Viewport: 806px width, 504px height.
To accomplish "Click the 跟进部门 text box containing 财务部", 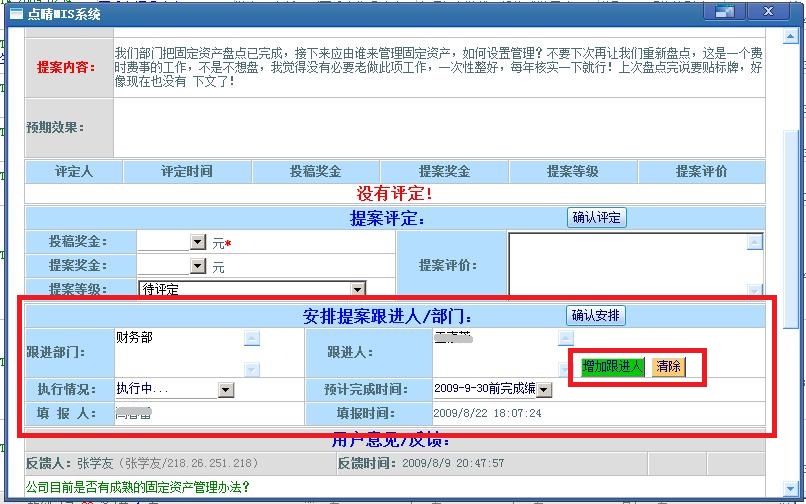I will pos(178,352).
